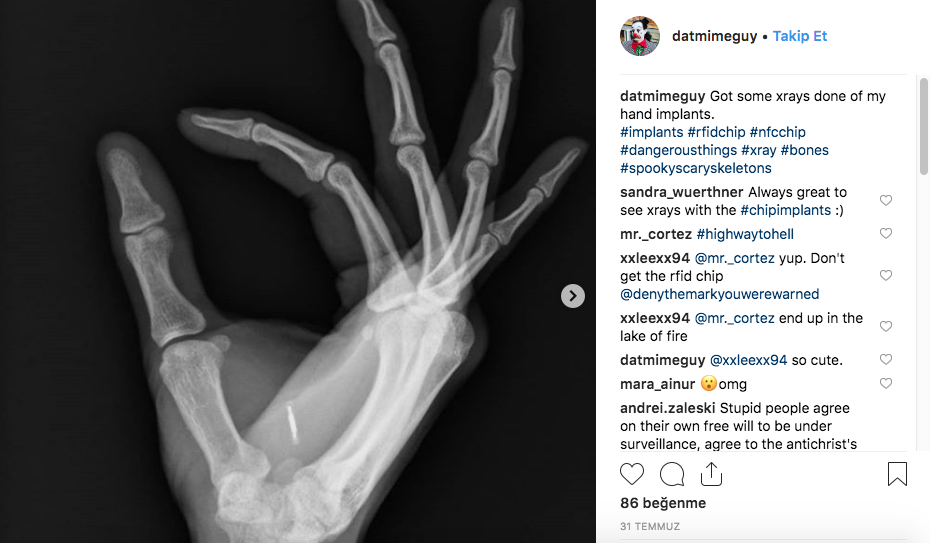
Task: Like mr._cortez's #highwaytohell comment
Action: tap(886, 234)
